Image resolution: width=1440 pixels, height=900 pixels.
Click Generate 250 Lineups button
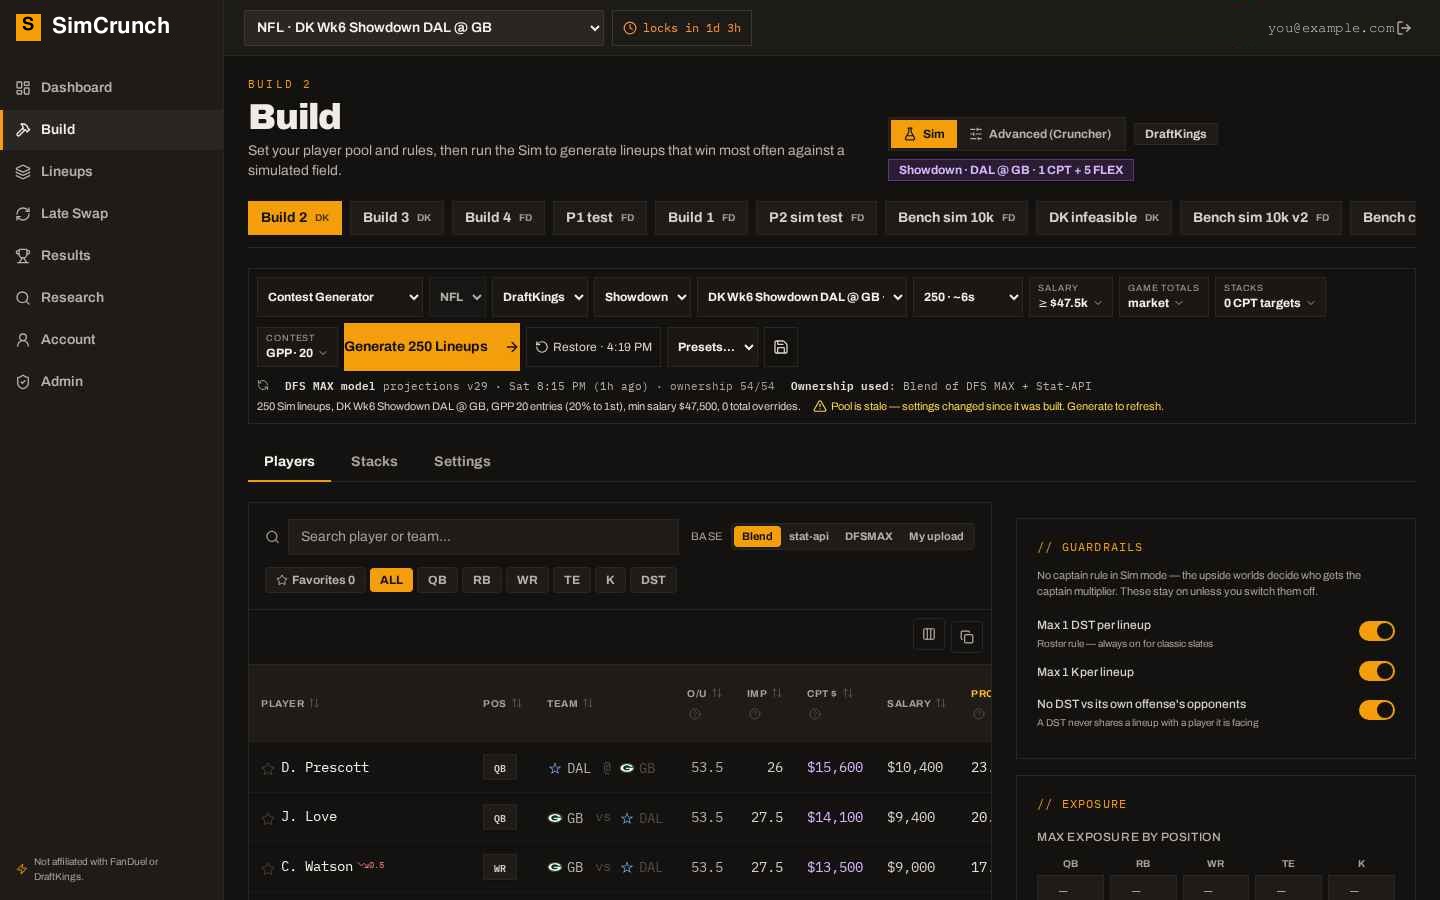click(432, 347)
